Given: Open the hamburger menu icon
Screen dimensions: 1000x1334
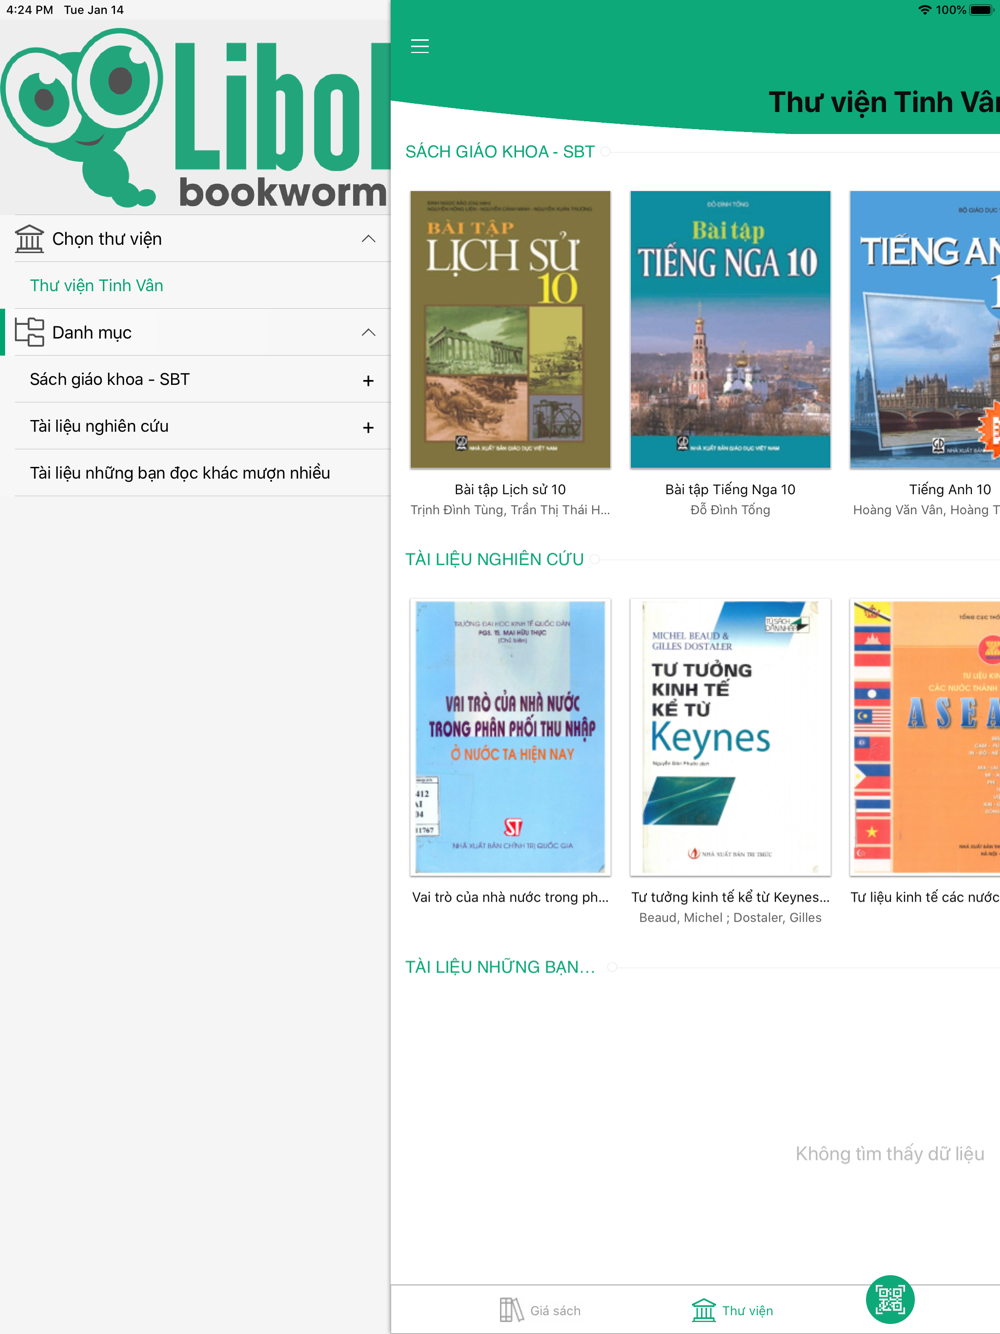Looking at the screenshot, I should pyautogui.click(x=420, y=46).
